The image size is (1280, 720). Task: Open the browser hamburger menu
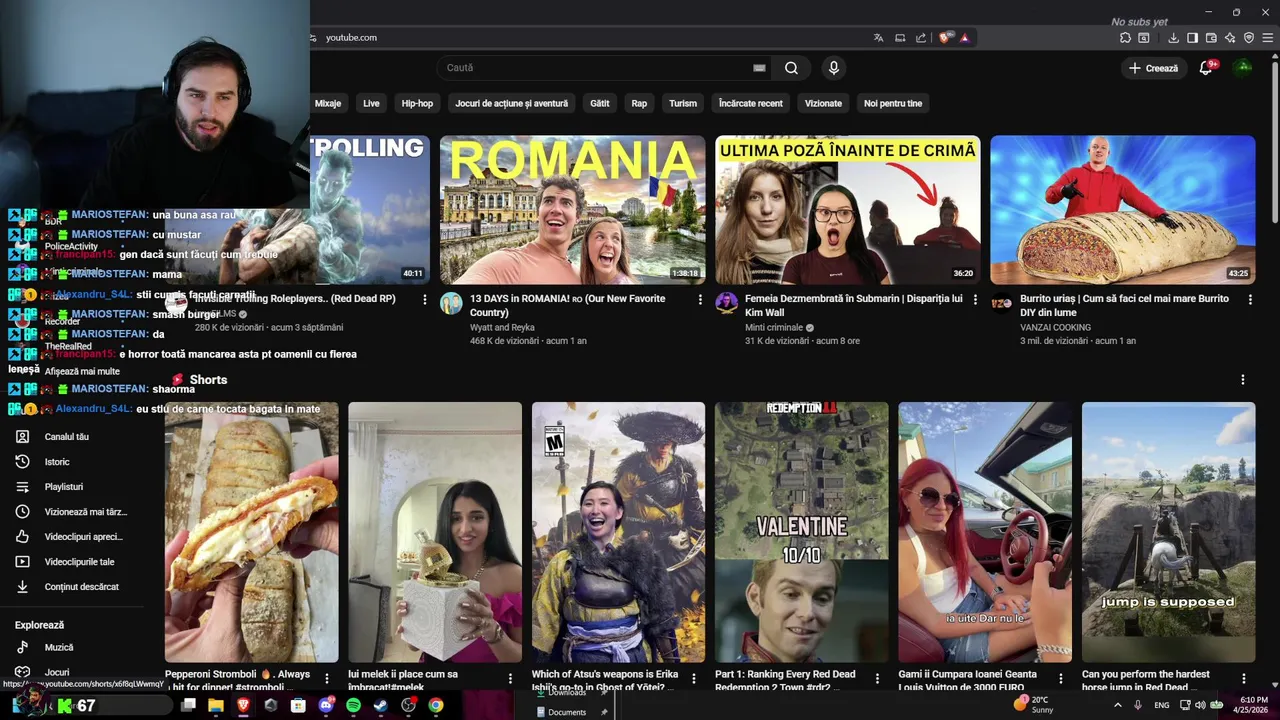click(x=1267, y=38)
